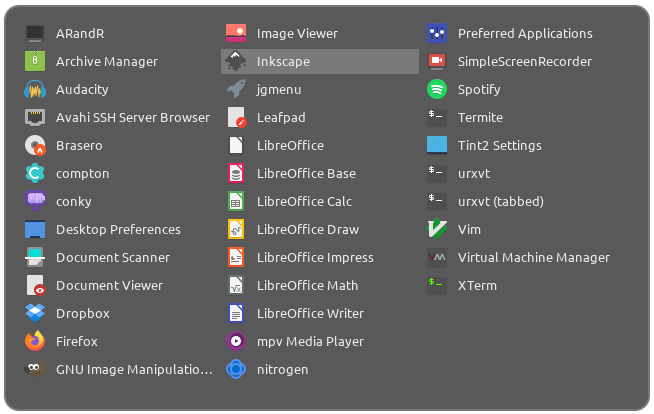Screen dimensions: 654x414
Task: Open the Desktop Preferences menu entry
Action: click(x=119, y=229)
